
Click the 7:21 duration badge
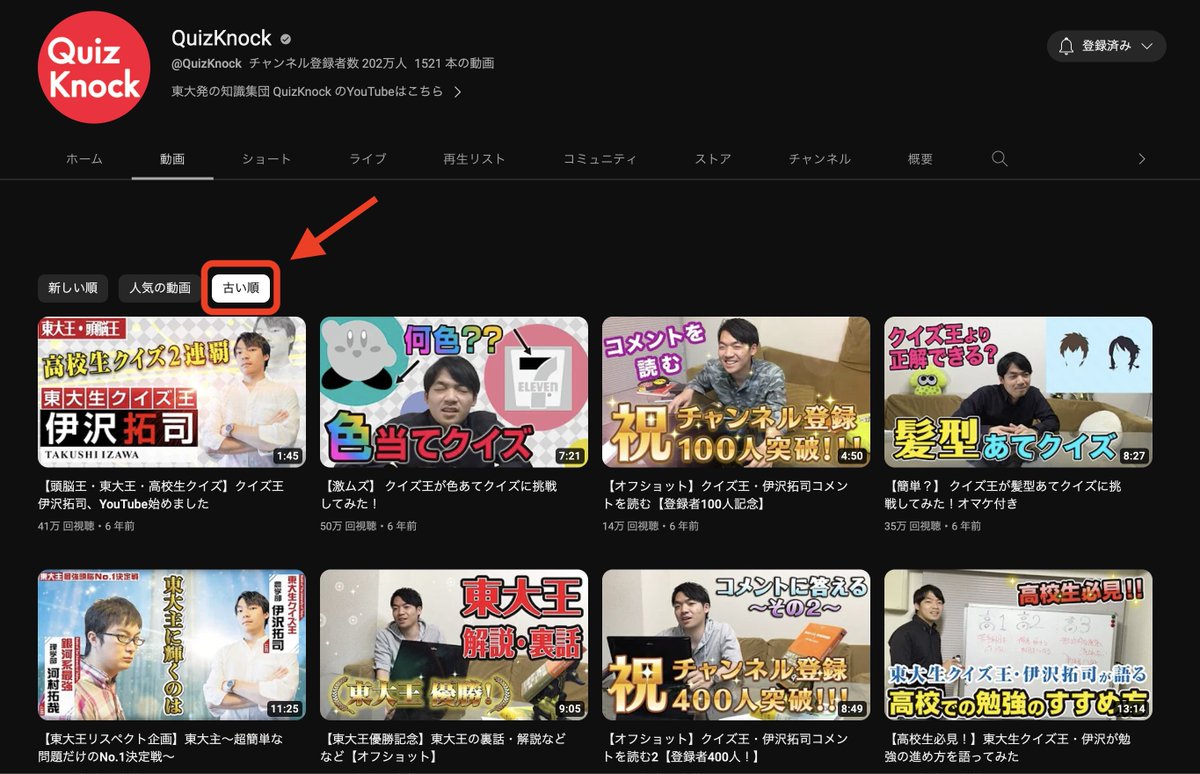point(569,456)
